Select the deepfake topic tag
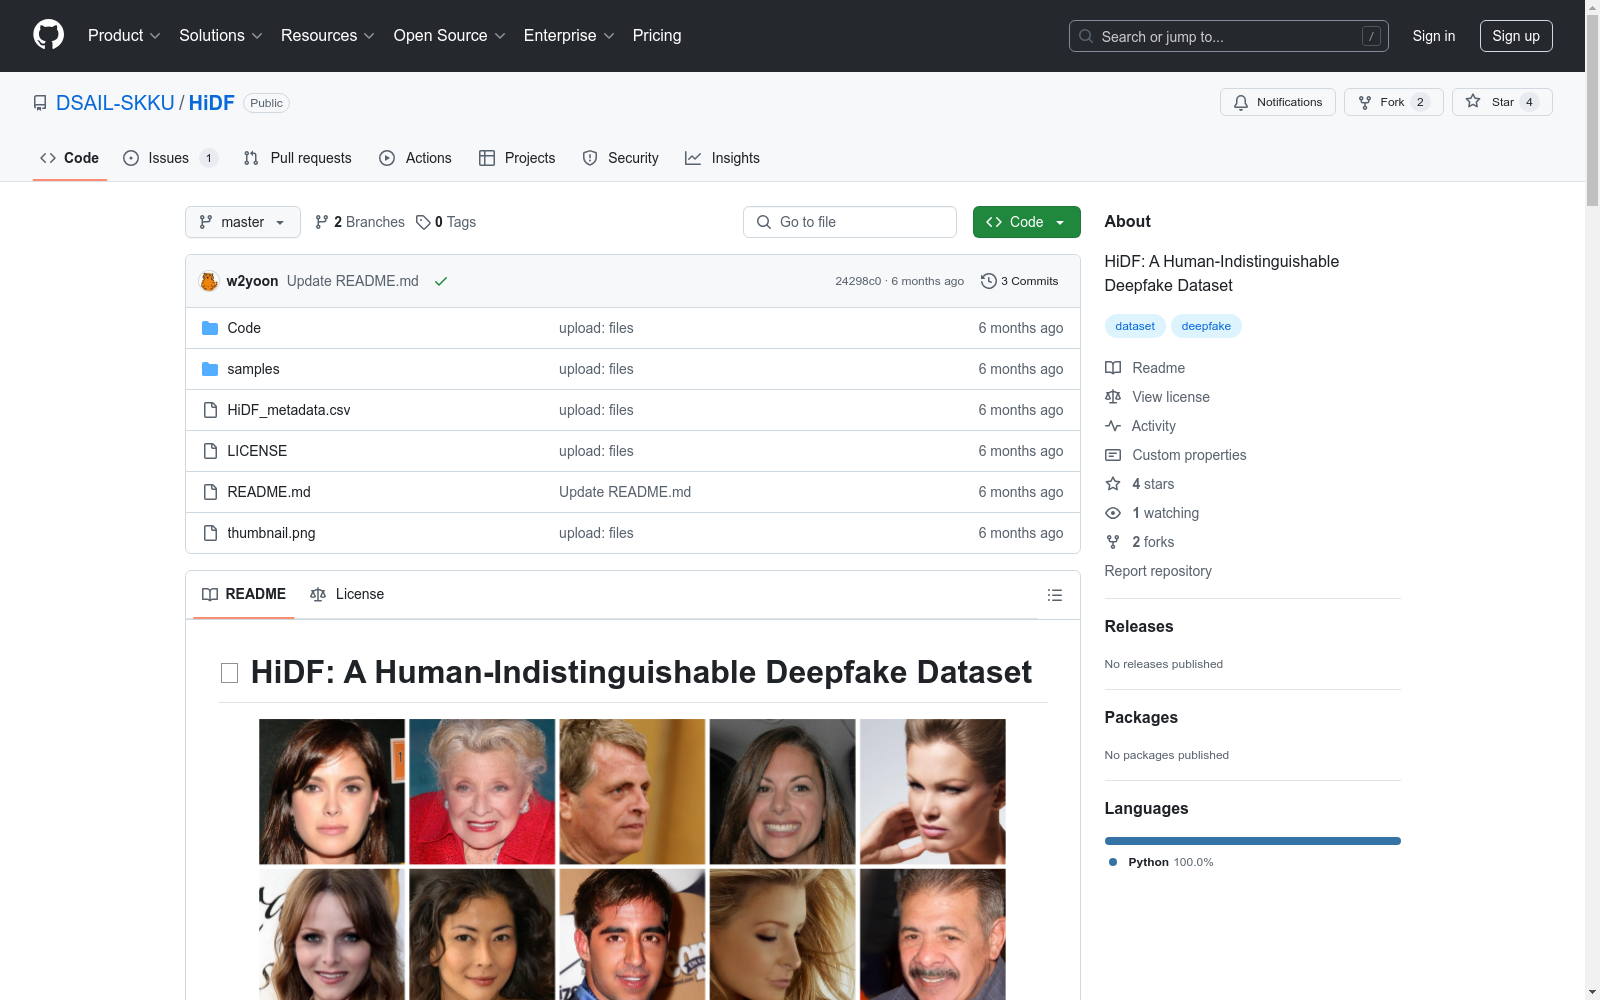 tap(1205, 326)
